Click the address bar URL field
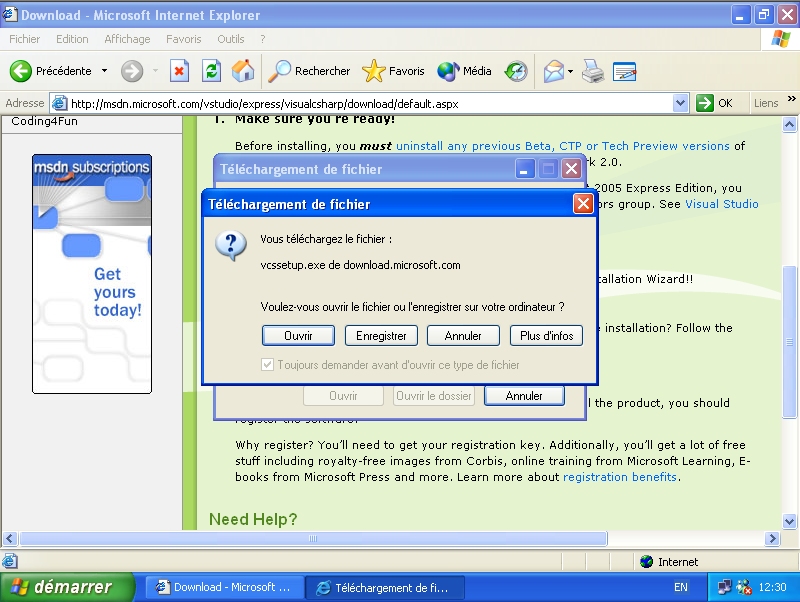Screen dimensions: 800x602 [x=370, y=103]
